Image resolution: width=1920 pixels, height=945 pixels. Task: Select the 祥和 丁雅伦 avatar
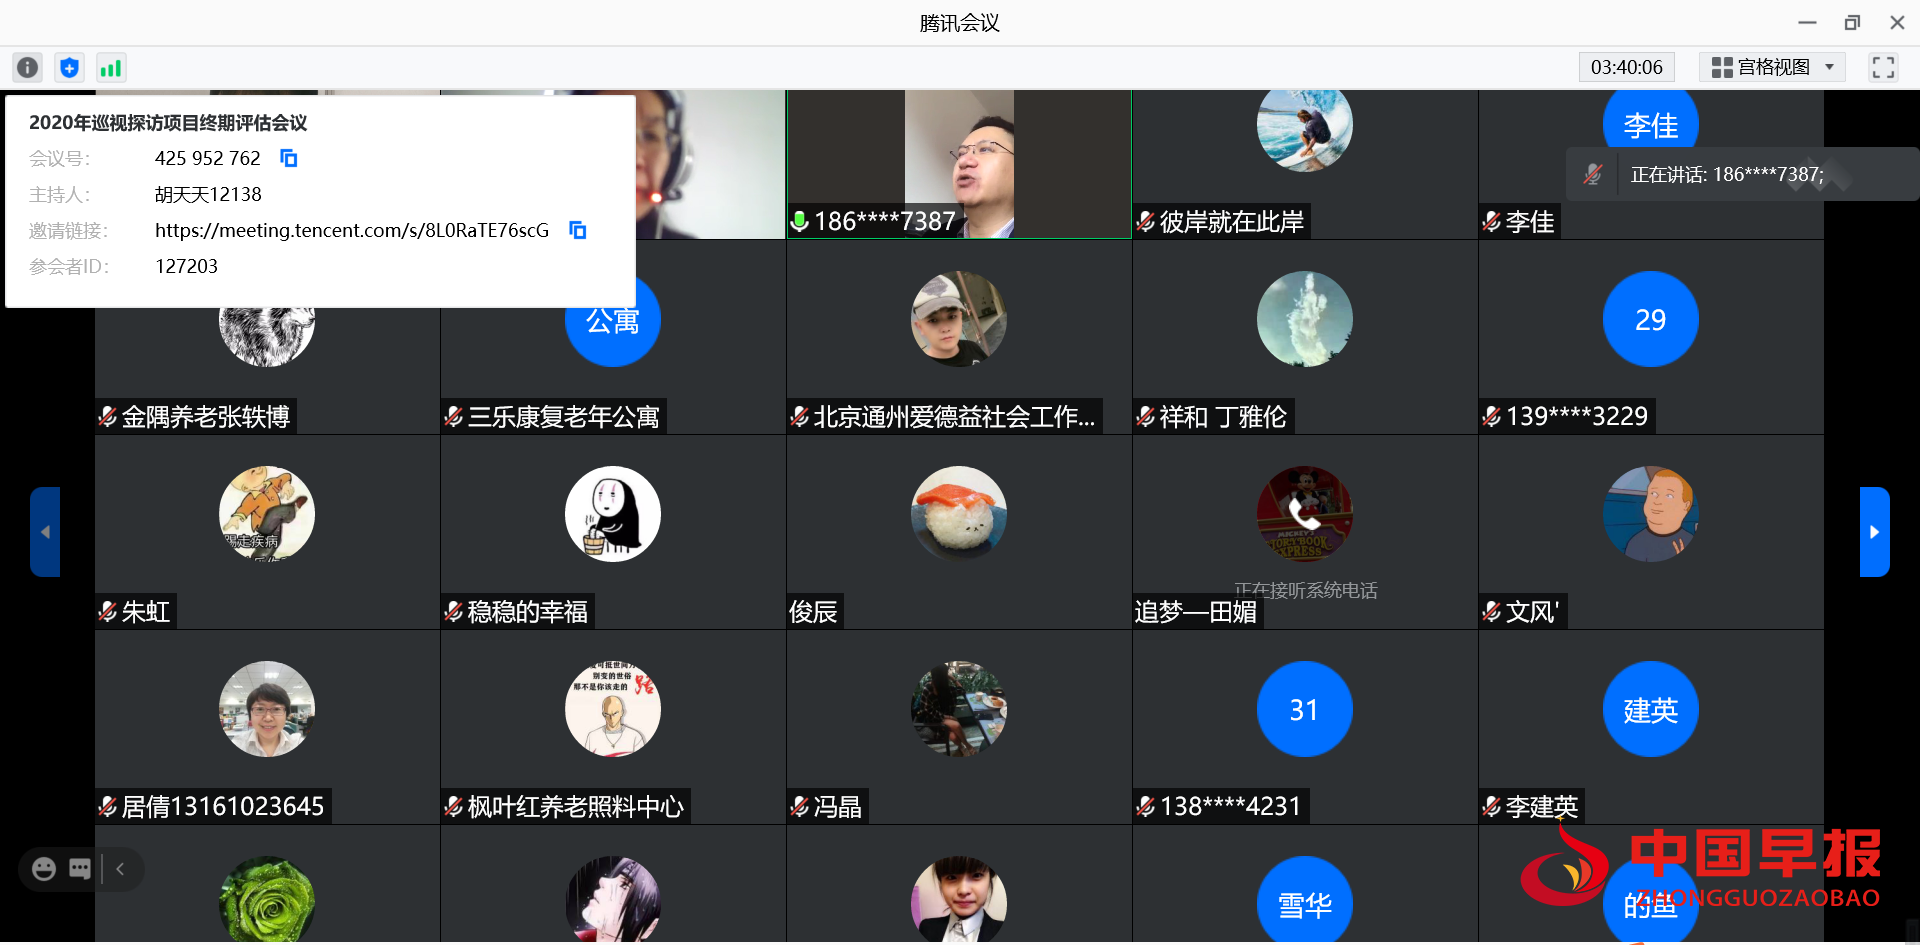click(x=1305, y=319)
